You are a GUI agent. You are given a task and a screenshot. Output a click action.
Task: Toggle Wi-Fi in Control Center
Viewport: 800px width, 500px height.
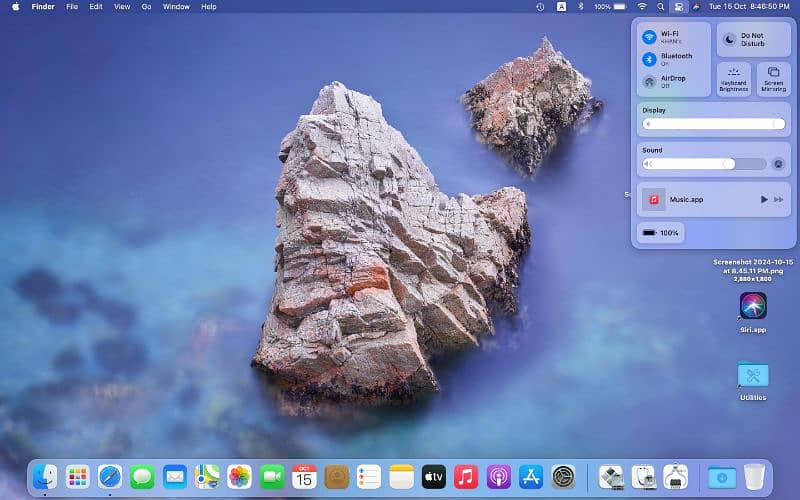649,37
